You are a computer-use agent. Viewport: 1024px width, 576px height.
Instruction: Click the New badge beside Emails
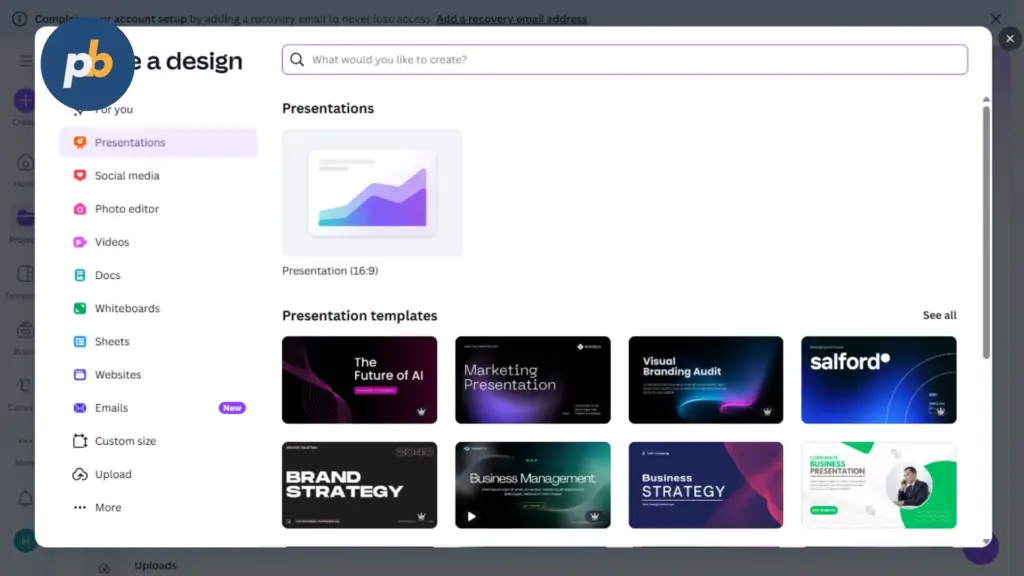pyautogui.click(x=232, y=408)
